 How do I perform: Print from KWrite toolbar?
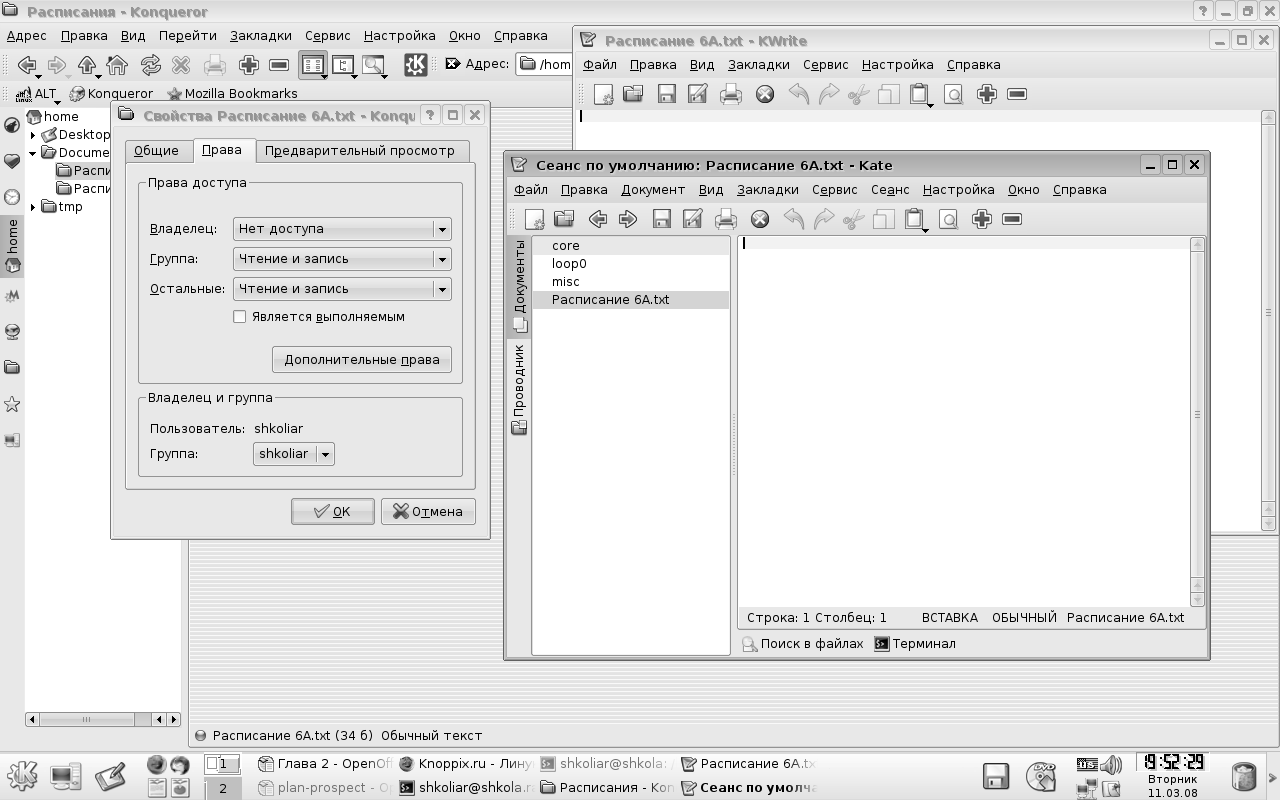point(731,94)
